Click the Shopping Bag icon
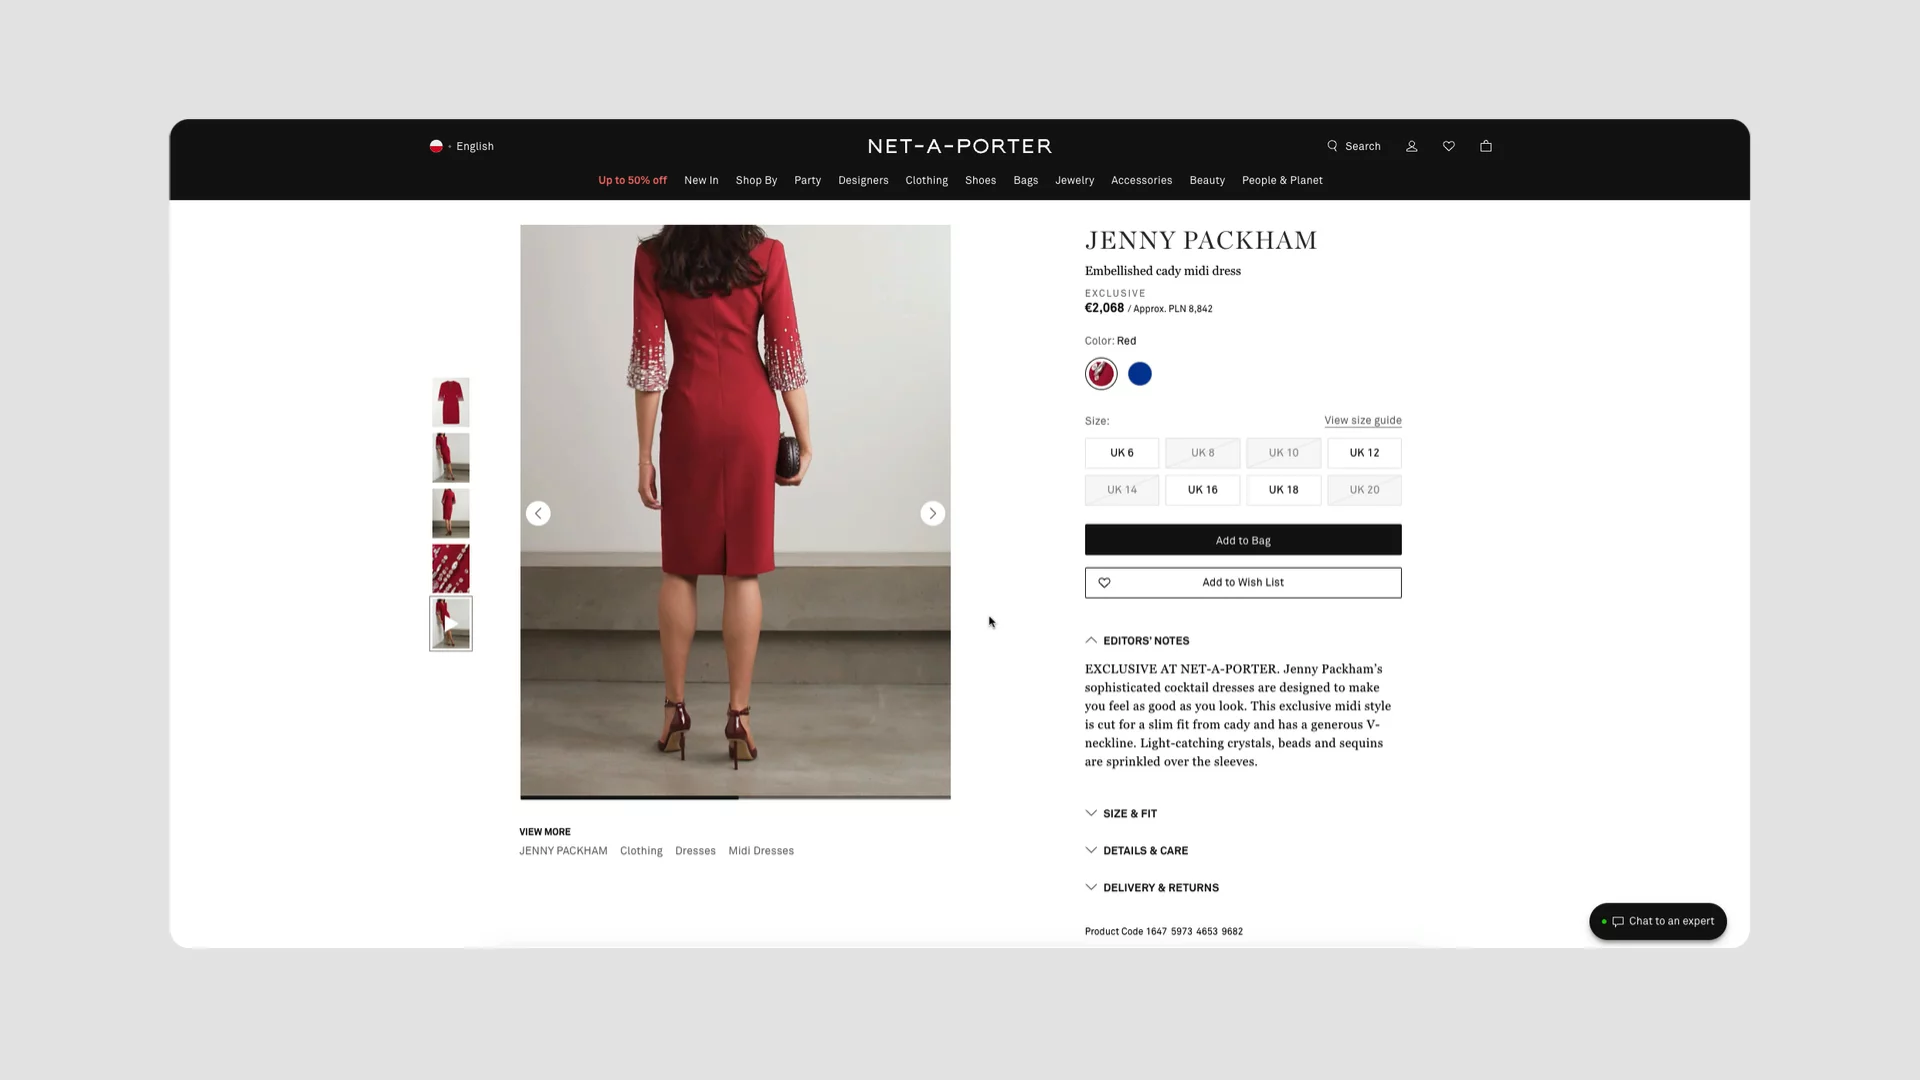 point(1485,145)
